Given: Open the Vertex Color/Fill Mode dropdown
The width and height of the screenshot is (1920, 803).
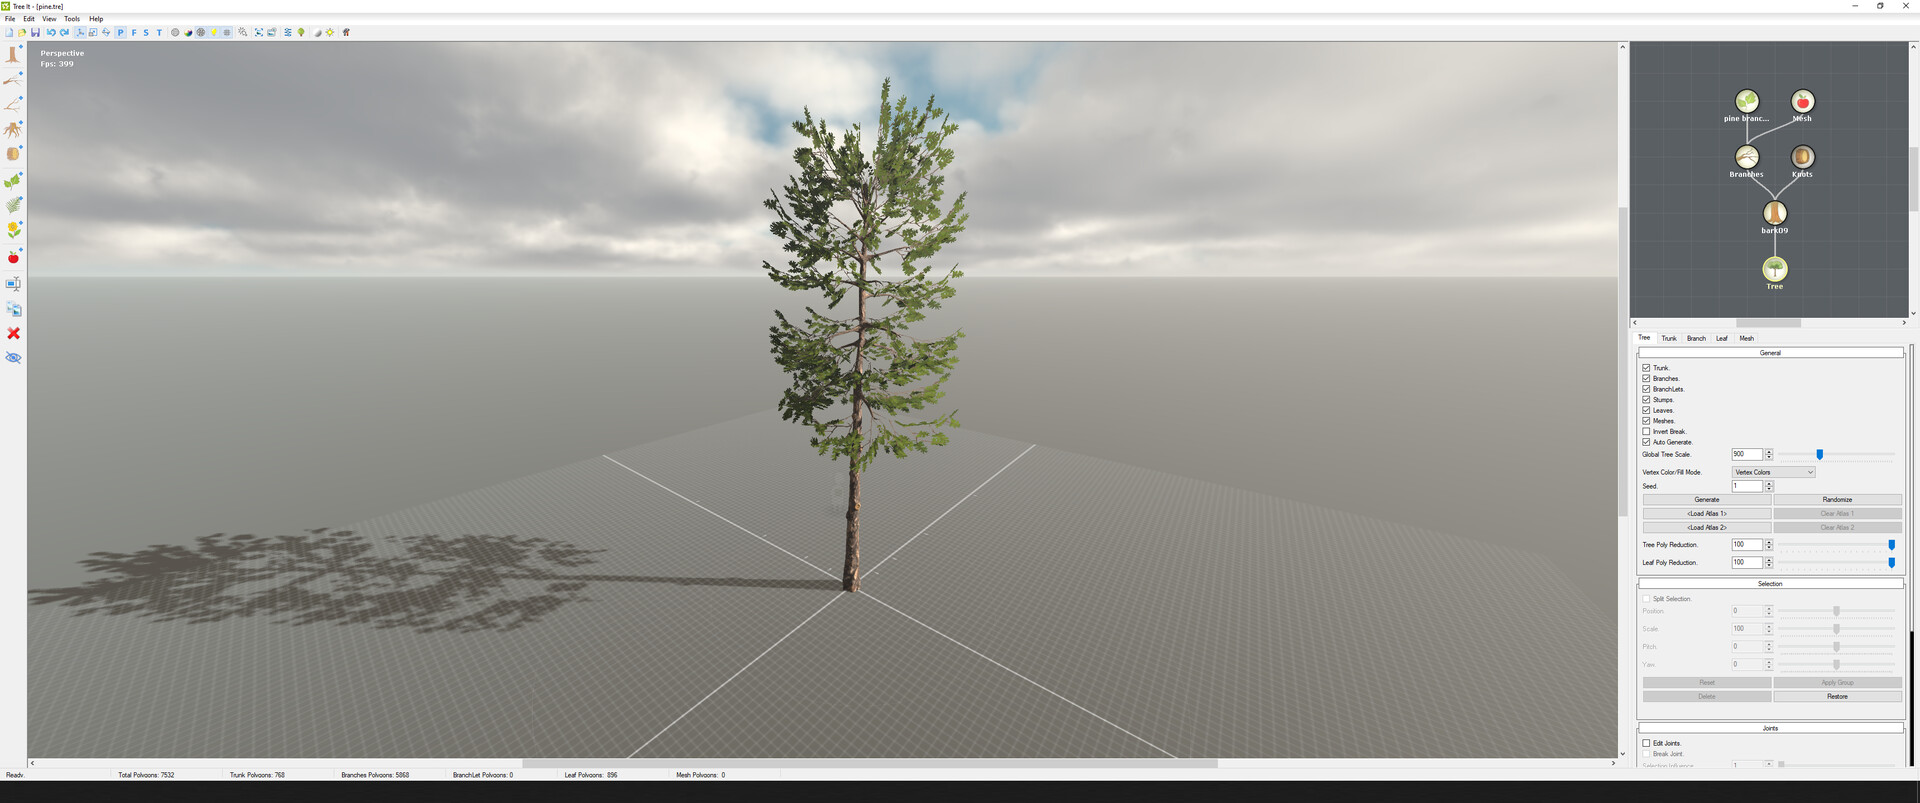Looking at the screenshot, I should (x=1773, y=472).
